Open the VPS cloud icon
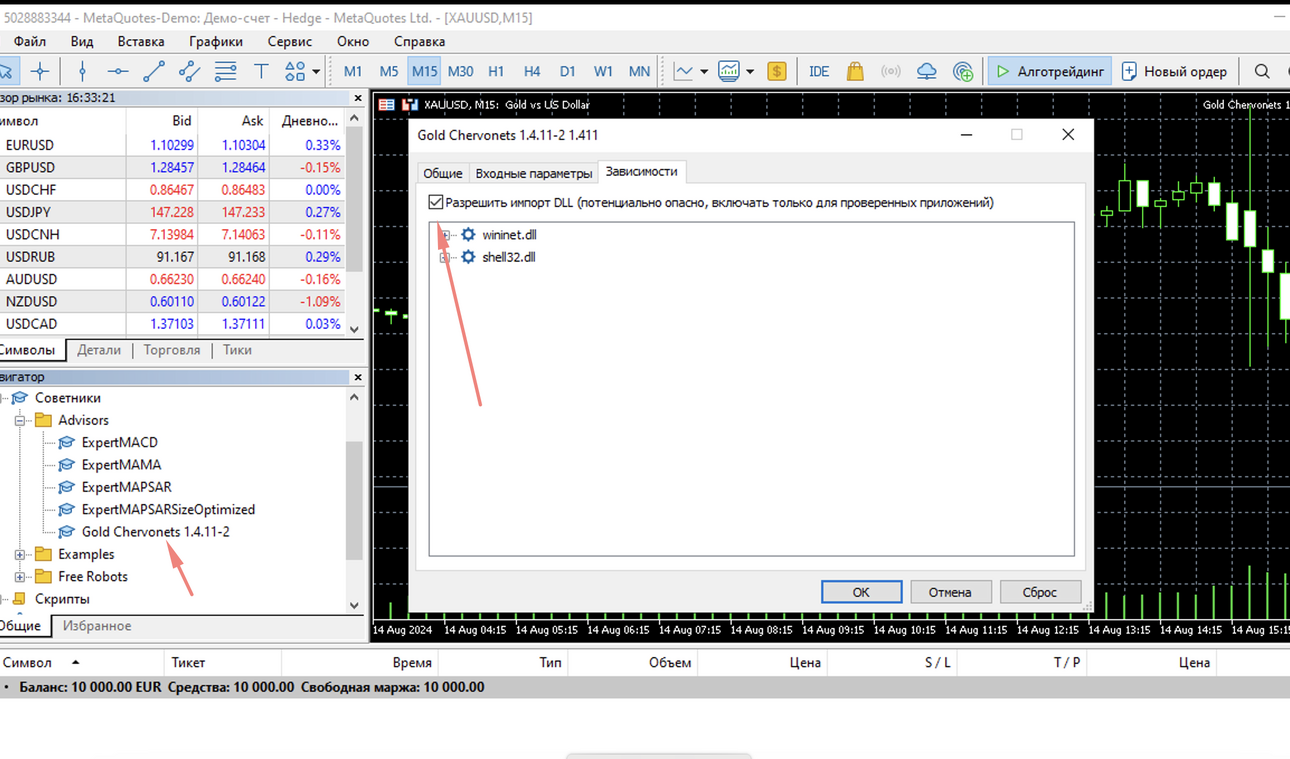This screenshot has height=759, width=1290. point(927,71)
